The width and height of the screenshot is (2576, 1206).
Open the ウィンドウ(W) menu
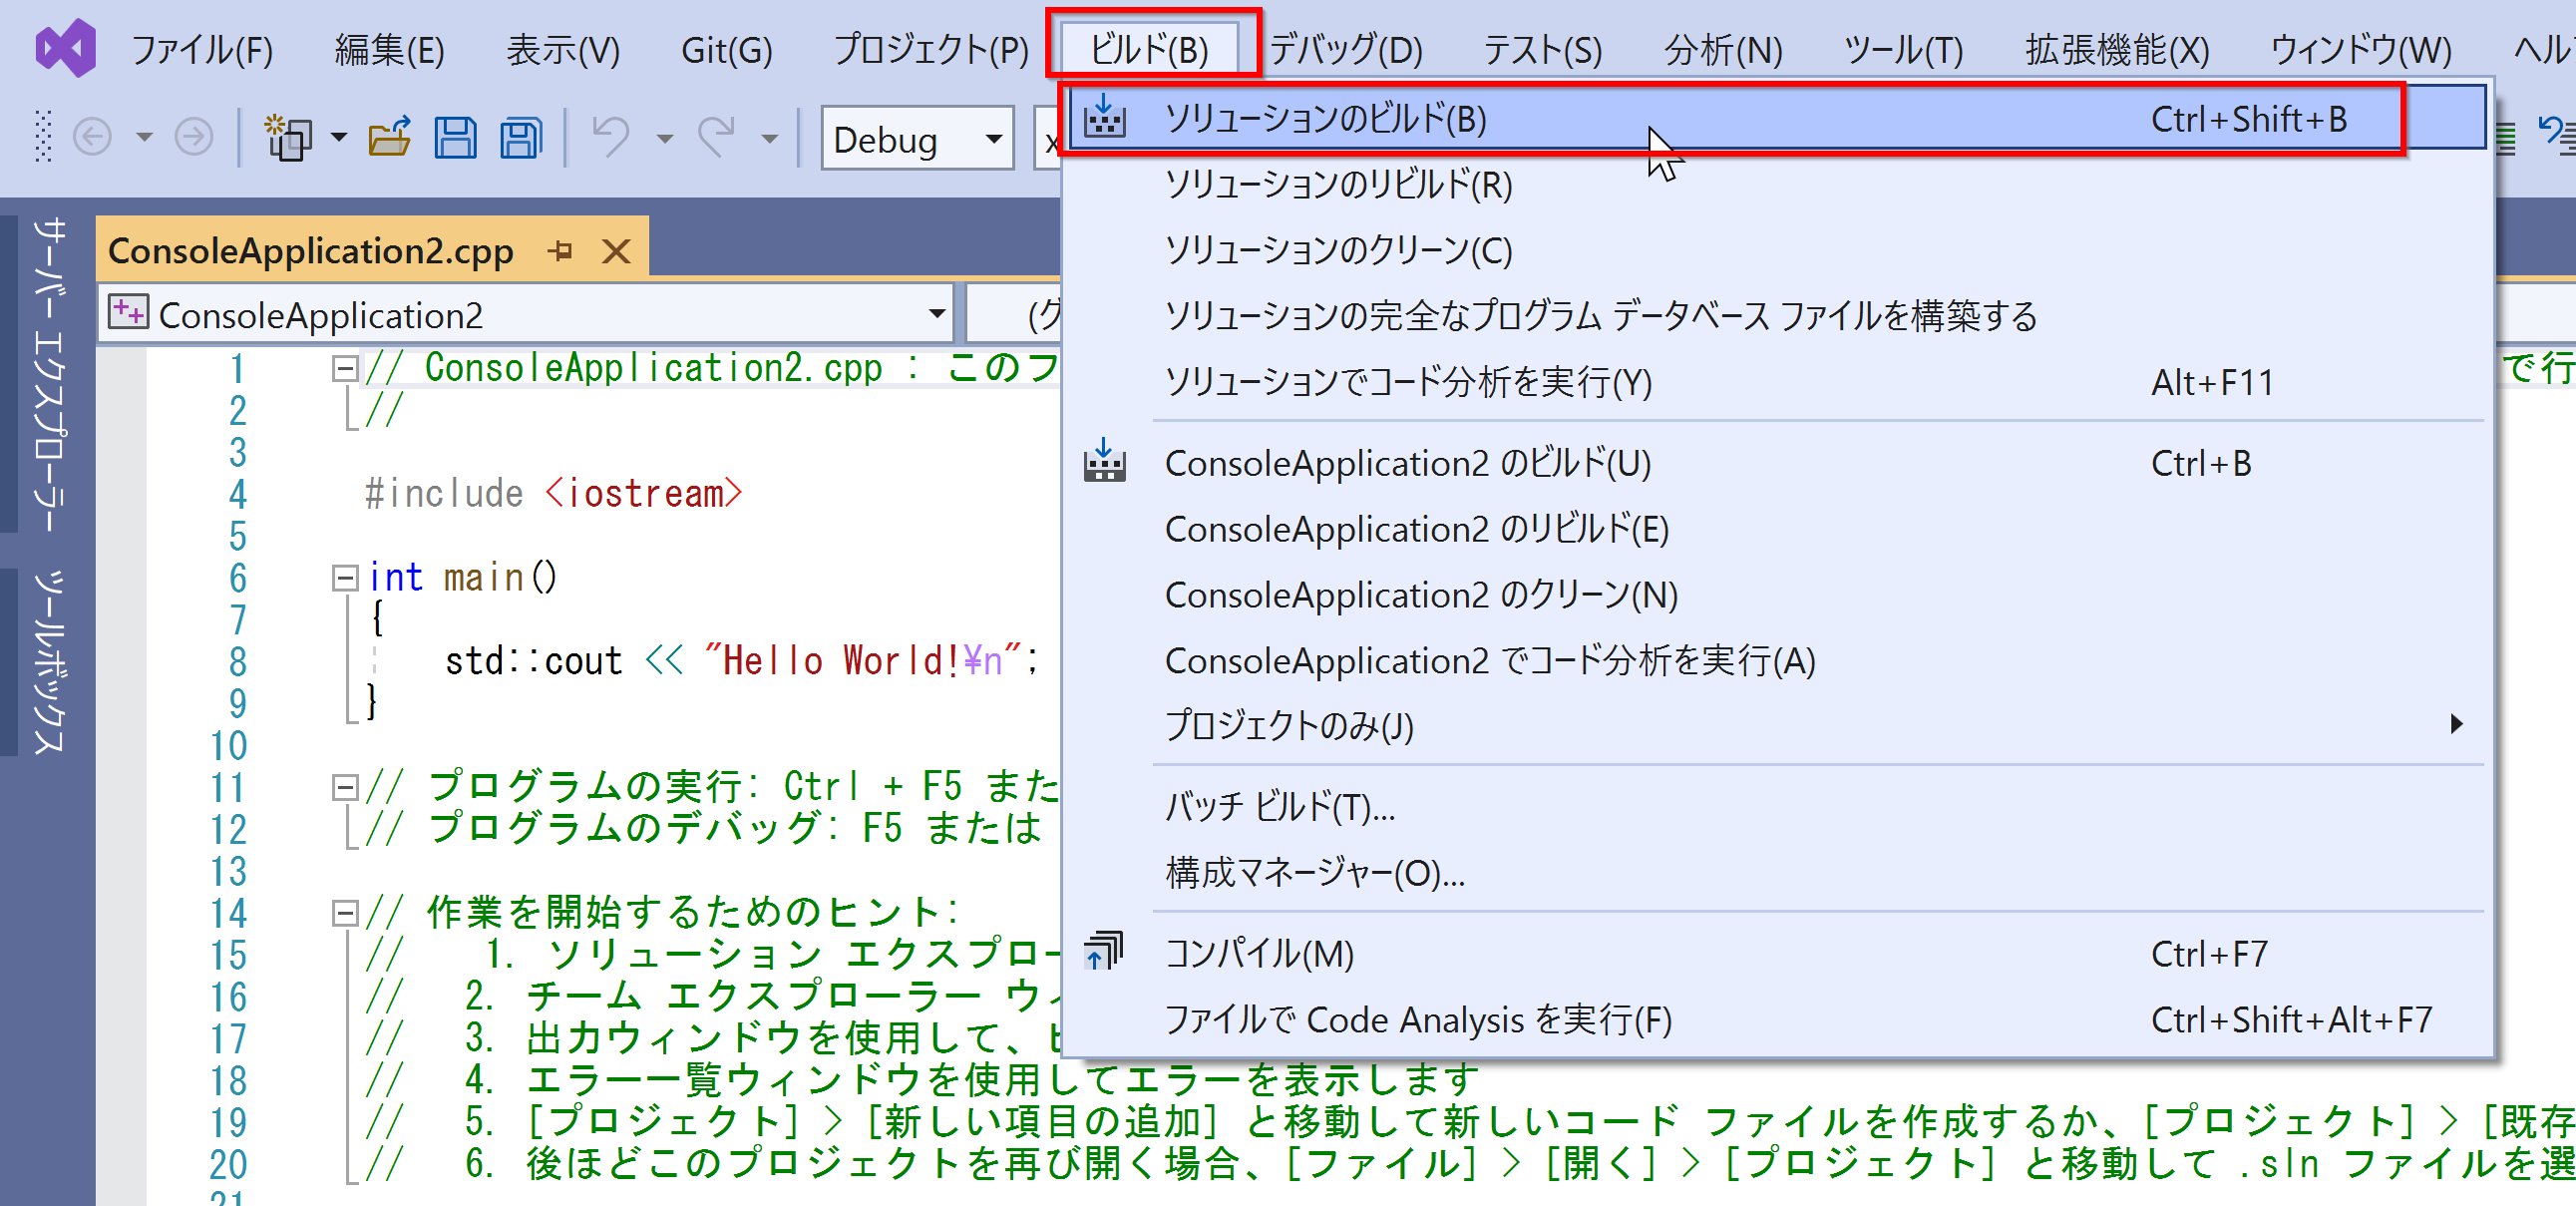point(2360,49)
